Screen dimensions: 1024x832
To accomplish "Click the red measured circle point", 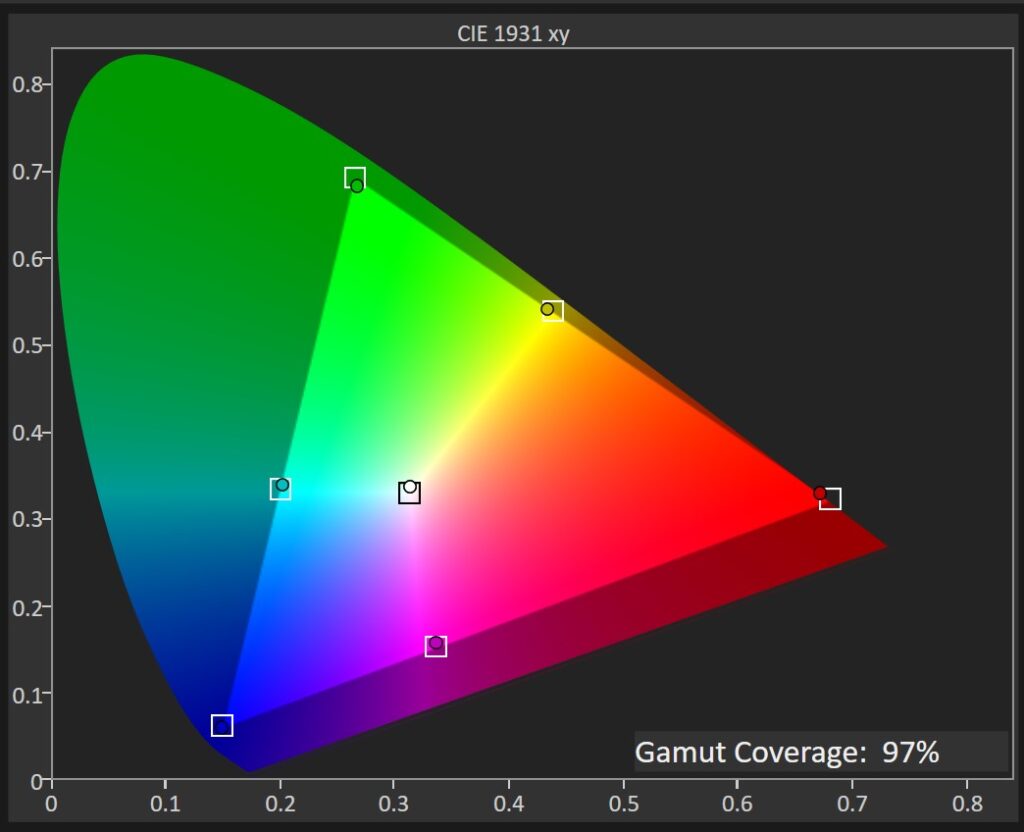I will [820, 493].
